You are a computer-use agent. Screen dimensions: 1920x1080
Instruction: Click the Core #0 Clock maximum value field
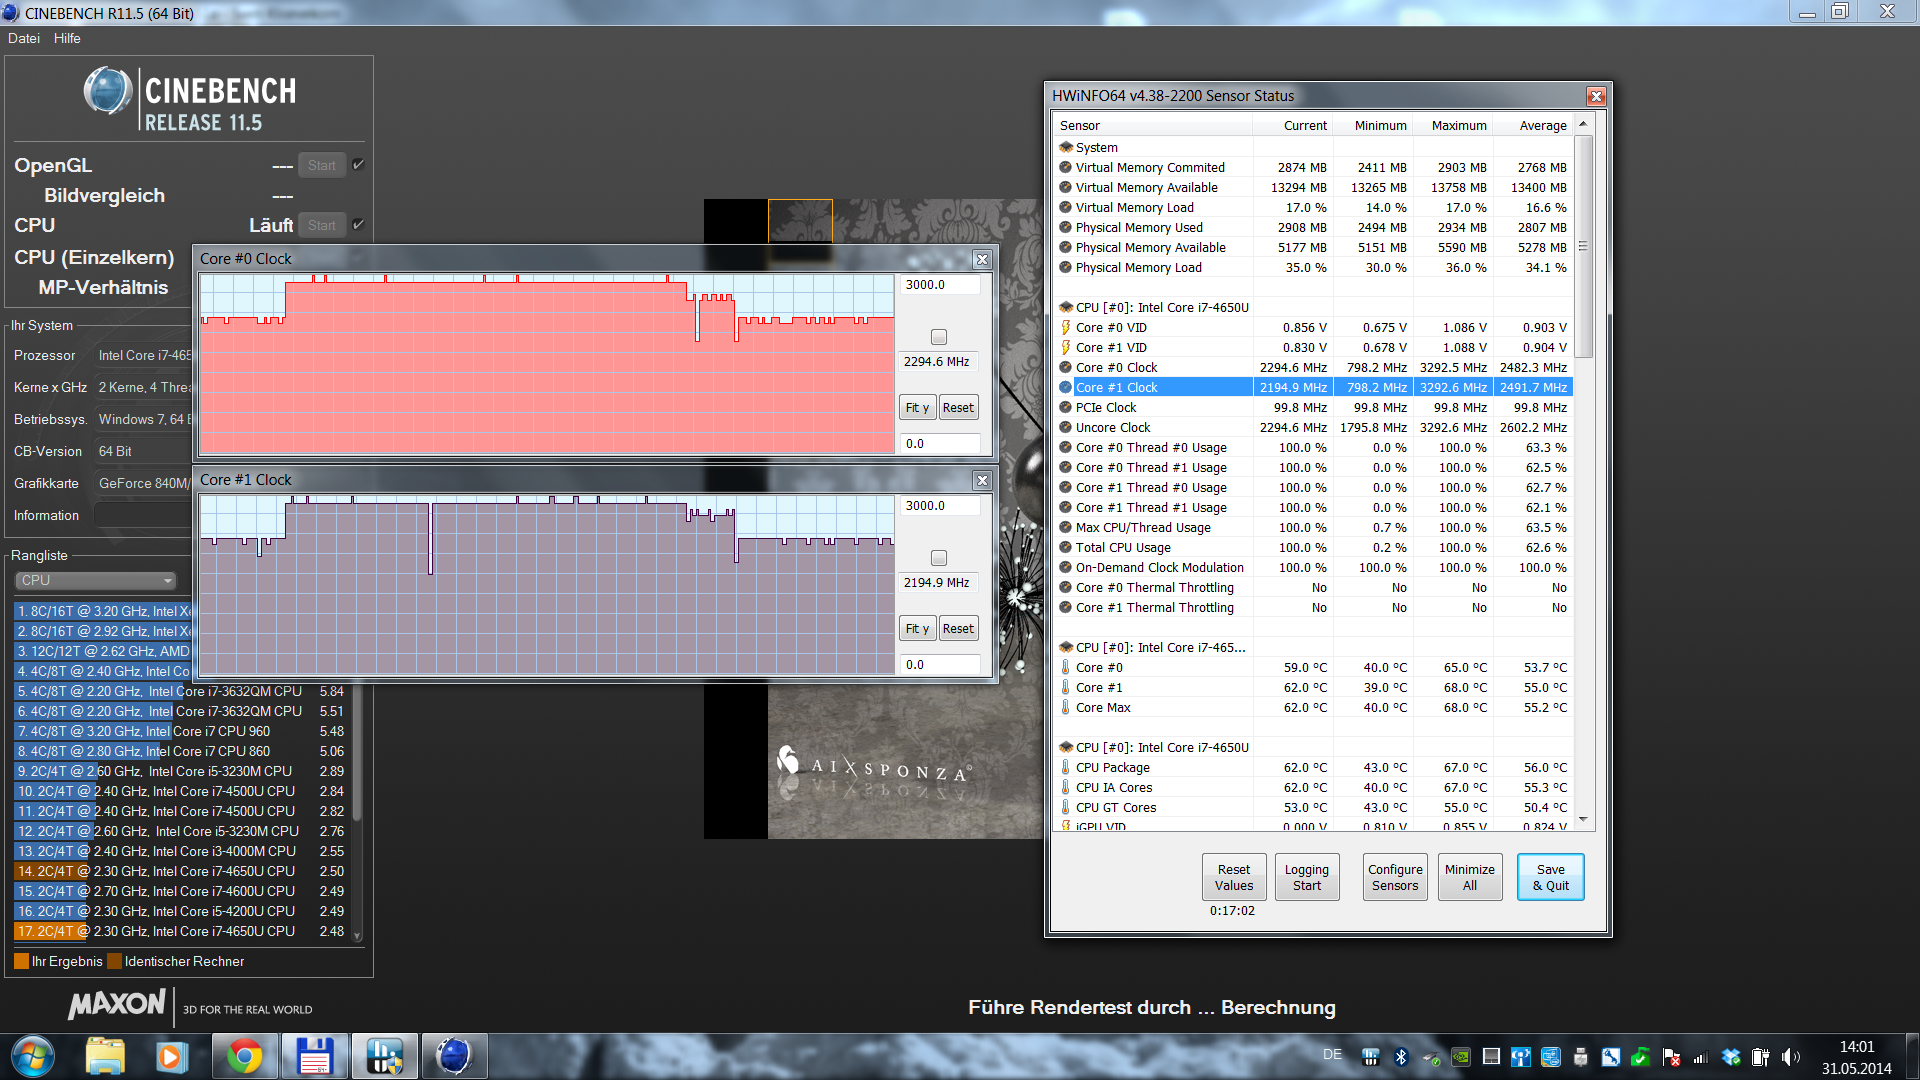939,285
